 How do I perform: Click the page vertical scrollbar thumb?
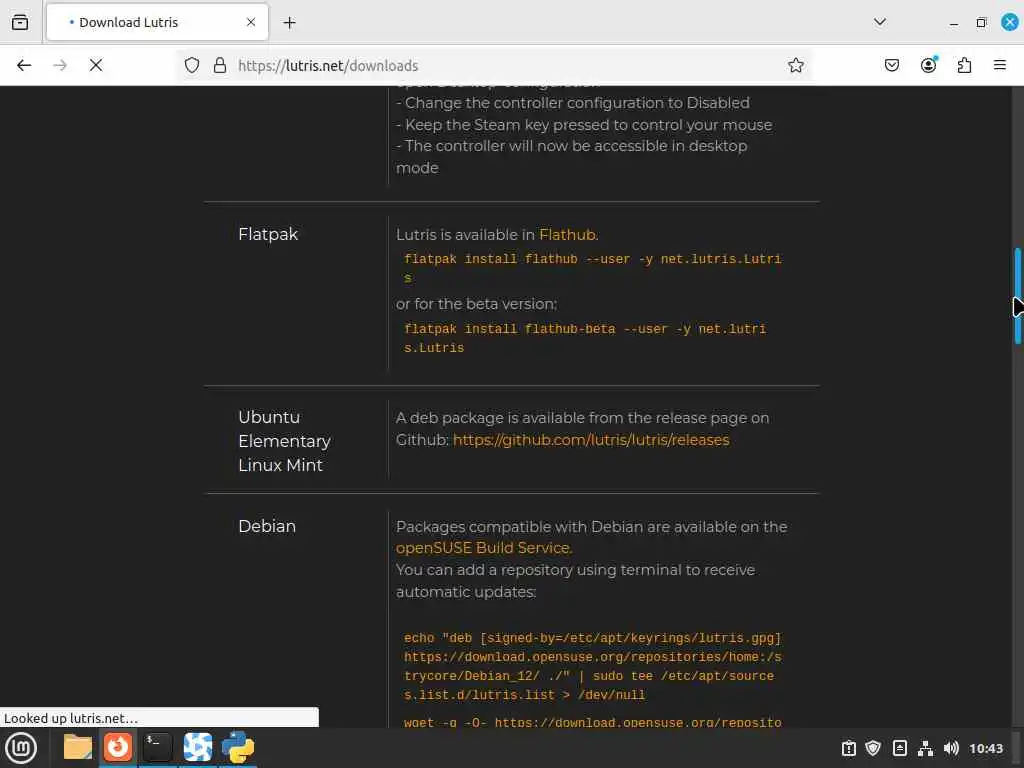(1017, 296)
